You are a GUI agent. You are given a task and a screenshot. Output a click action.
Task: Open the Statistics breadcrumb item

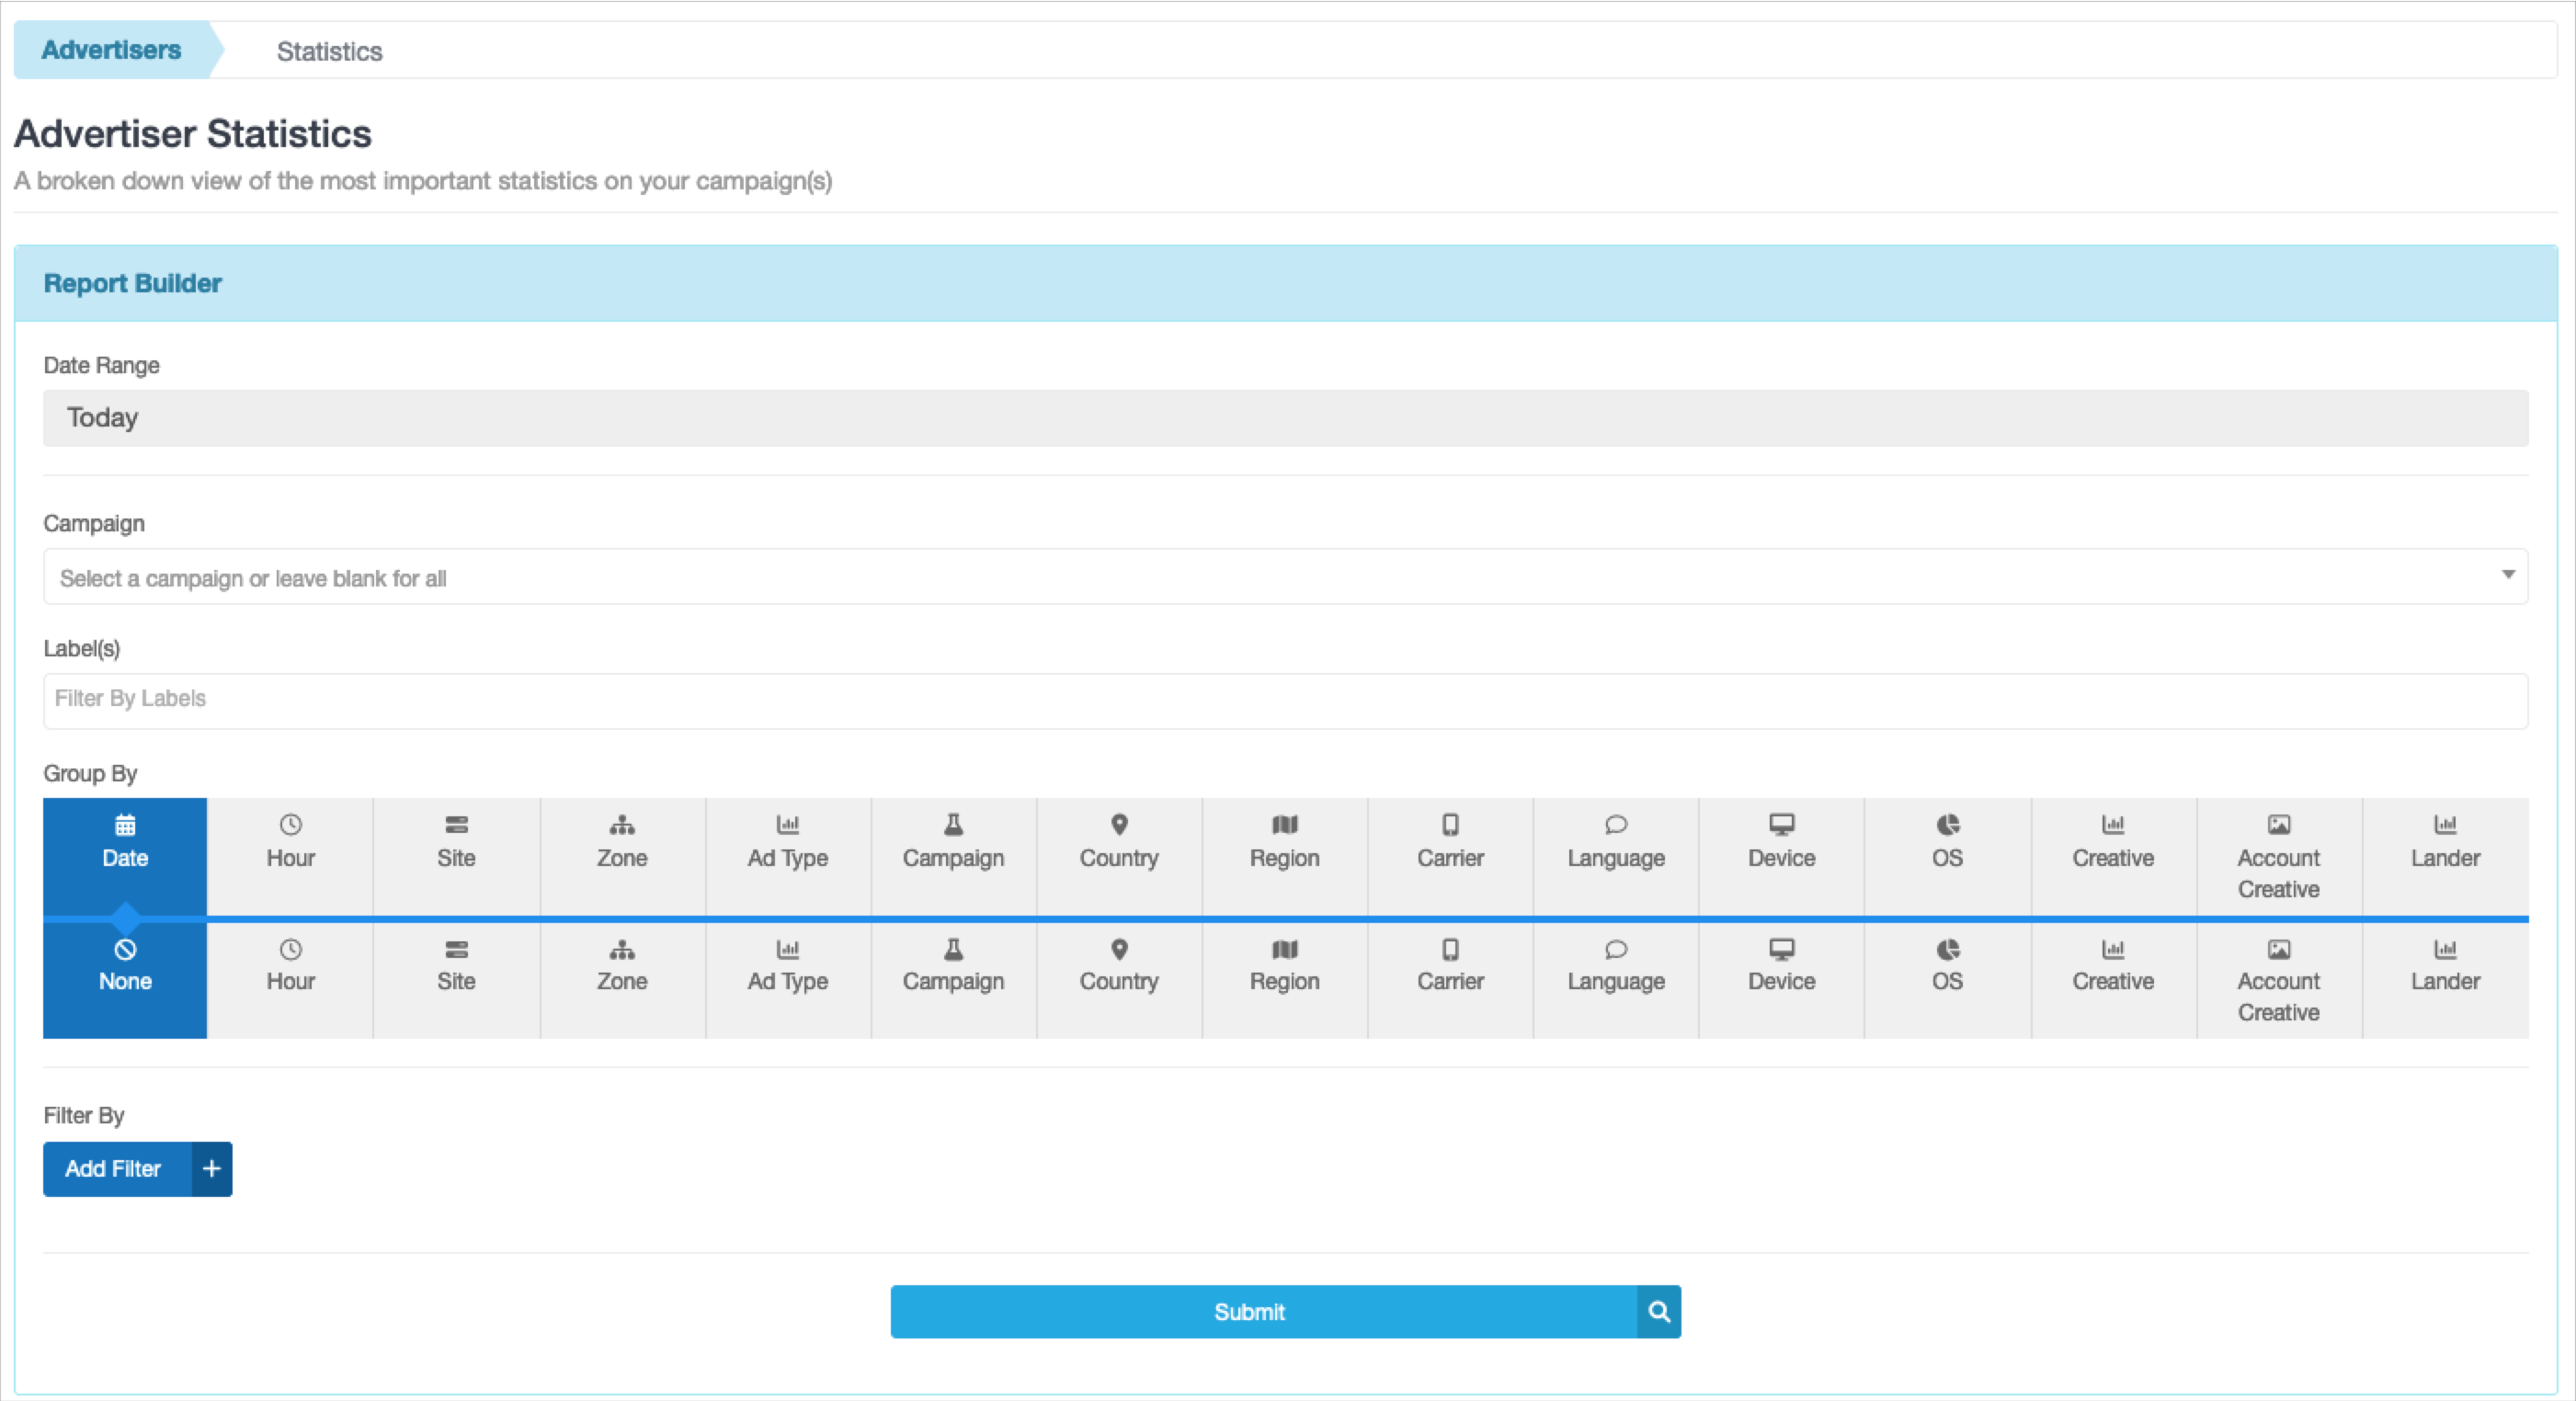(x=329, y=51)
